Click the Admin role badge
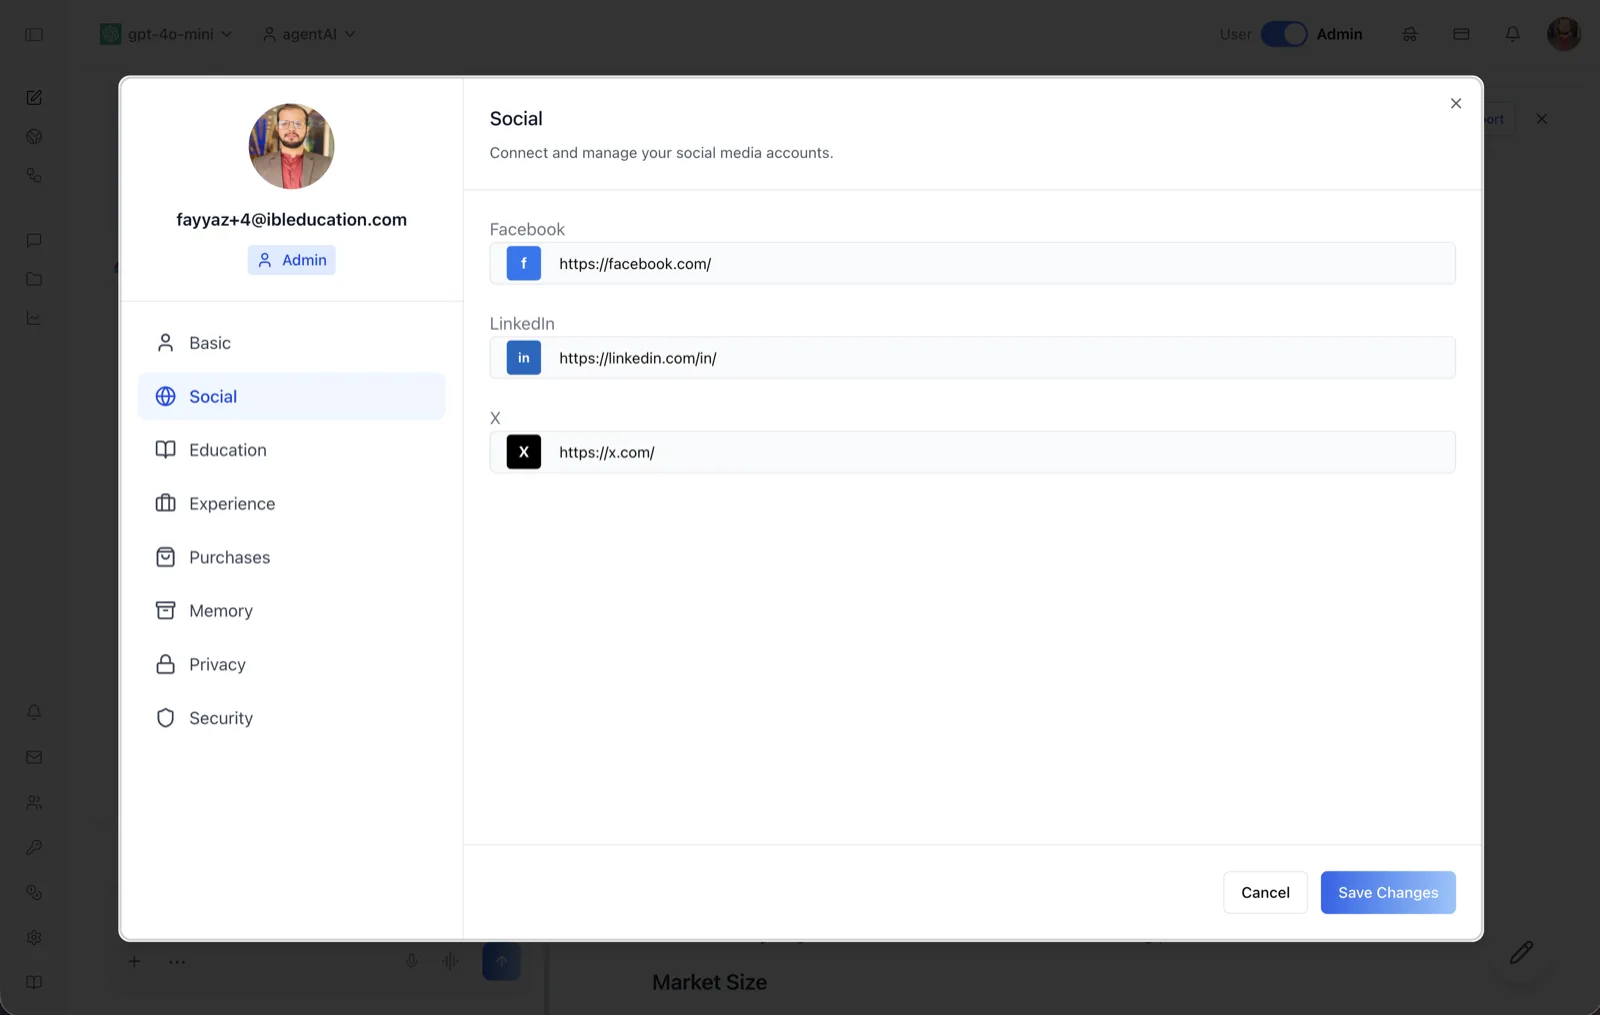Viewport: 1600px width, 1015px height. coord(292,260)
